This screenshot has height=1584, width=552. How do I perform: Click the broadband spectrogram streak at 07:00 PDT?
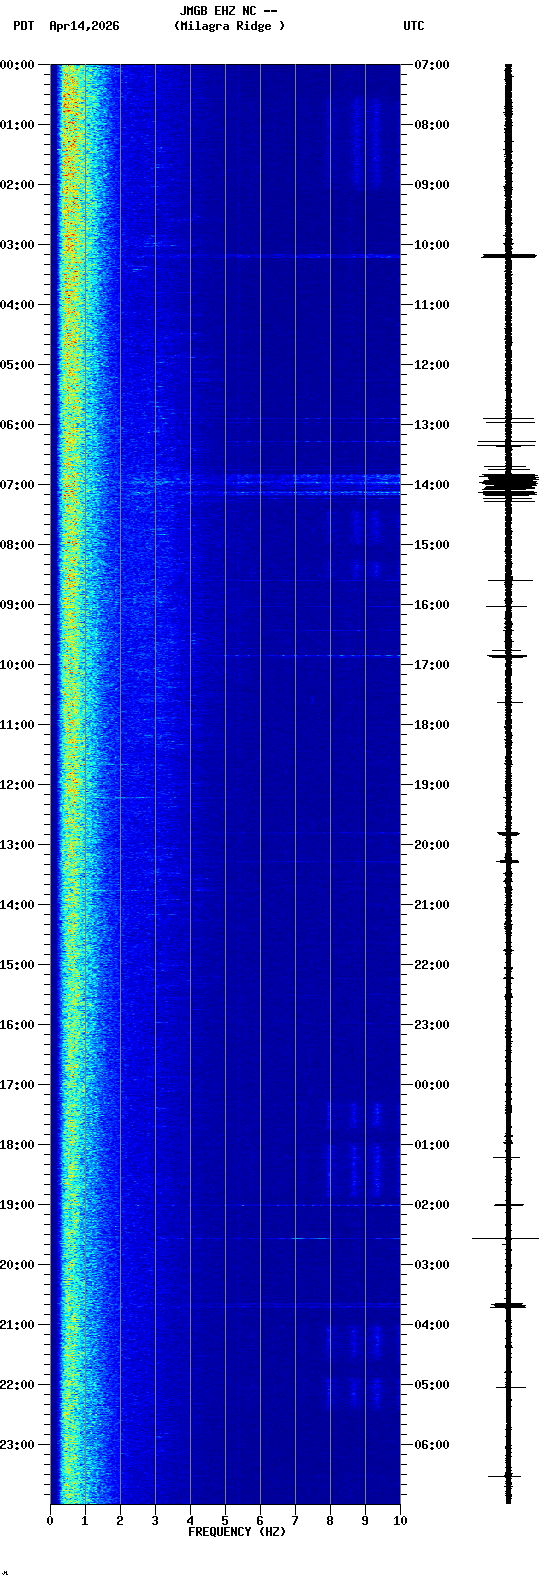coord(260,485)
